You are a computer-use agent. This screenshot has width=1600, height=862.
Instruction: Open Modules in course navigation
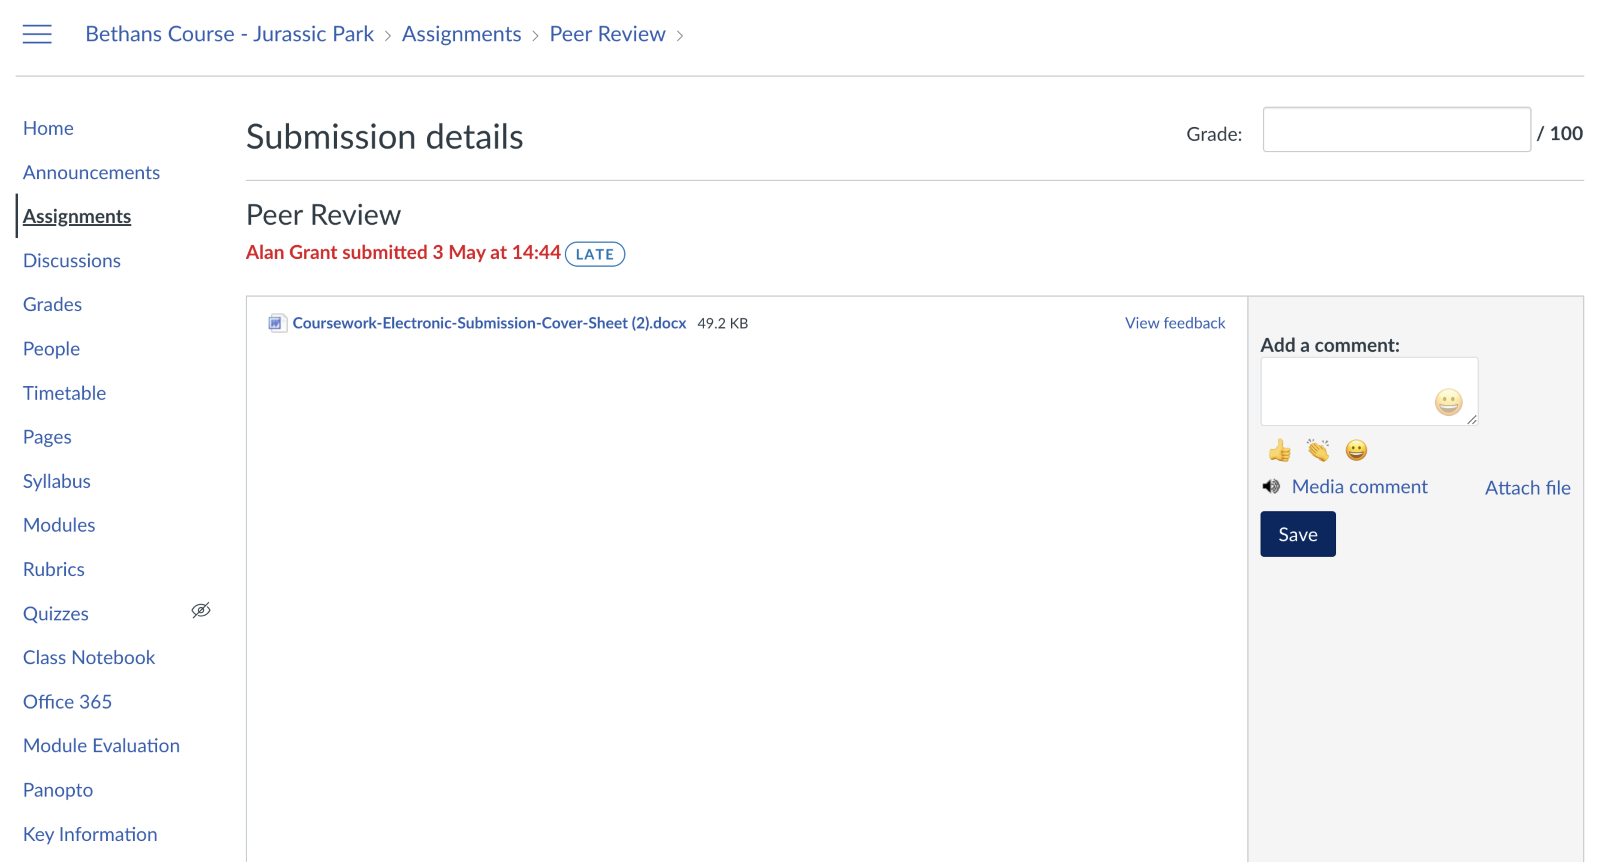[x=59, y=525]
